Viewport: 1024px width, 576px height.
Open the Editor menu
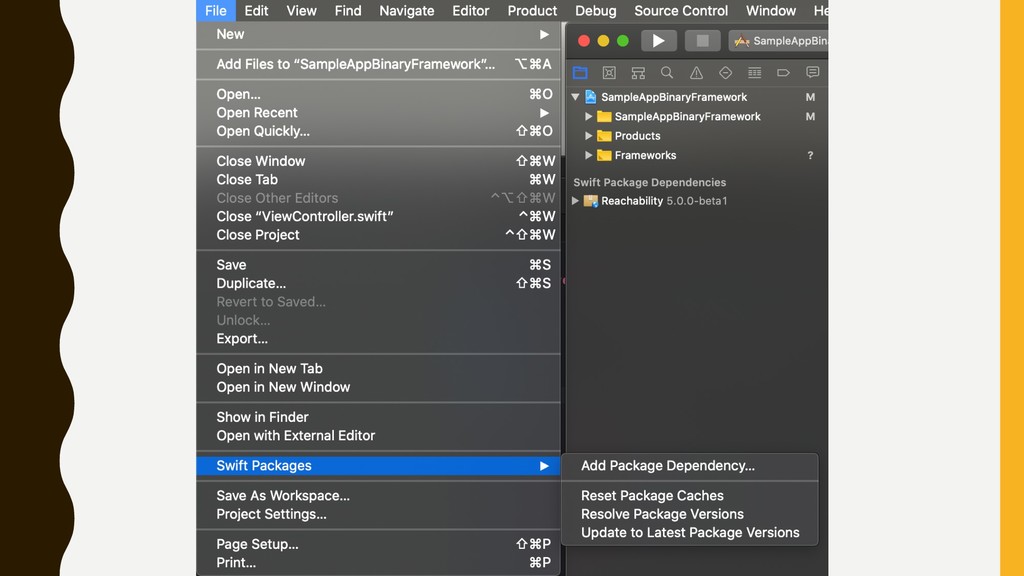coord(470,10)
